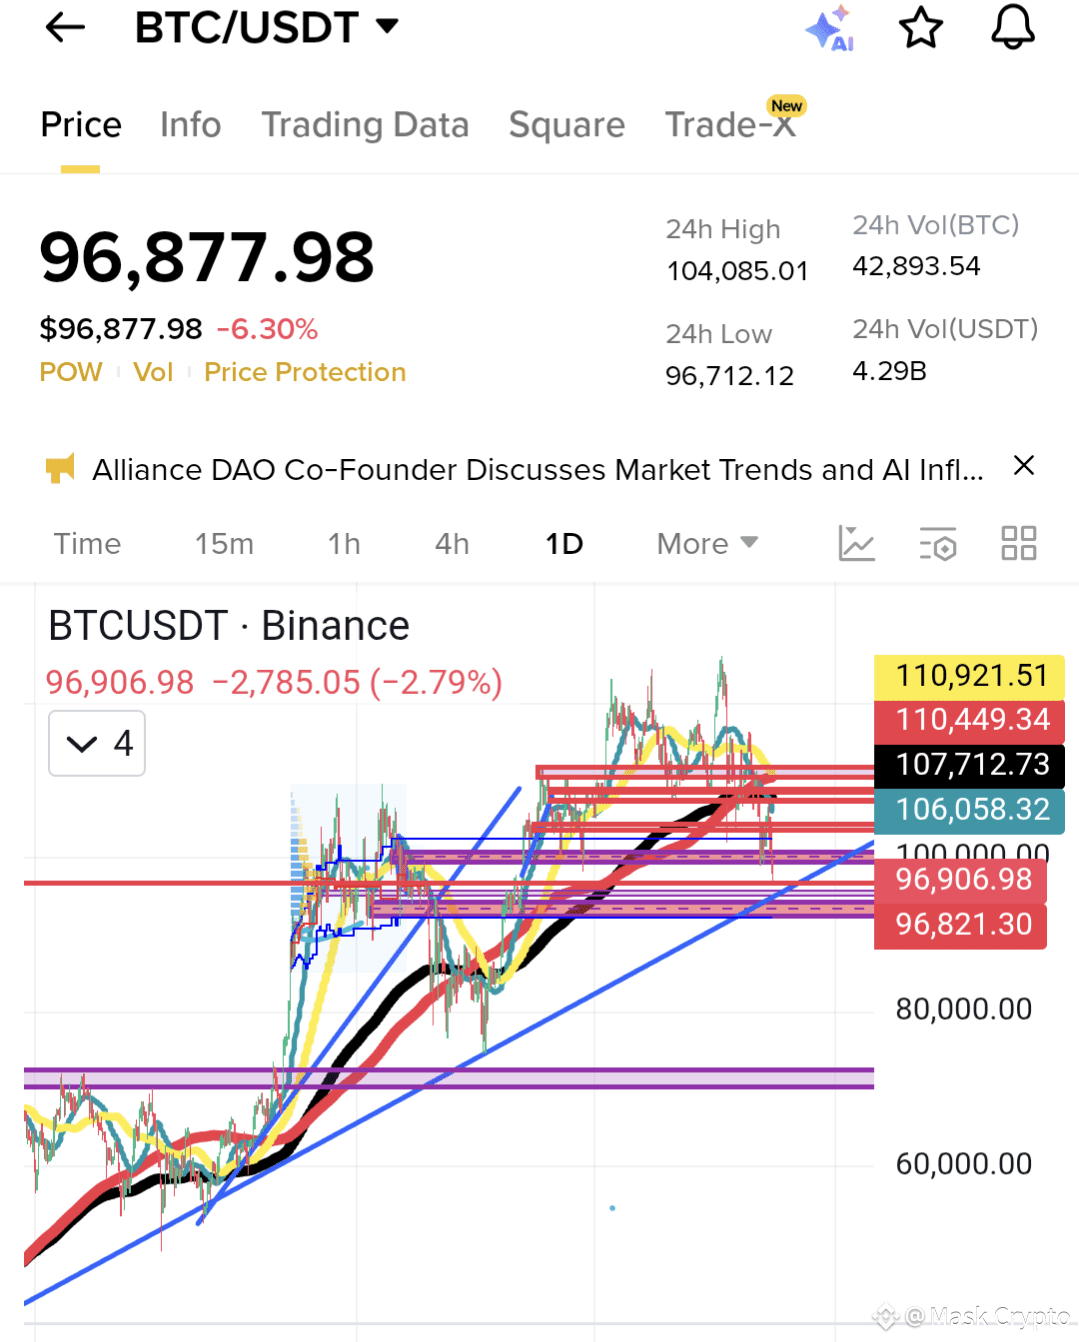This screenshot has width=1079, height=1342.
Task: Dismiss the Alliance DAO news banner
Action: 1024,465
